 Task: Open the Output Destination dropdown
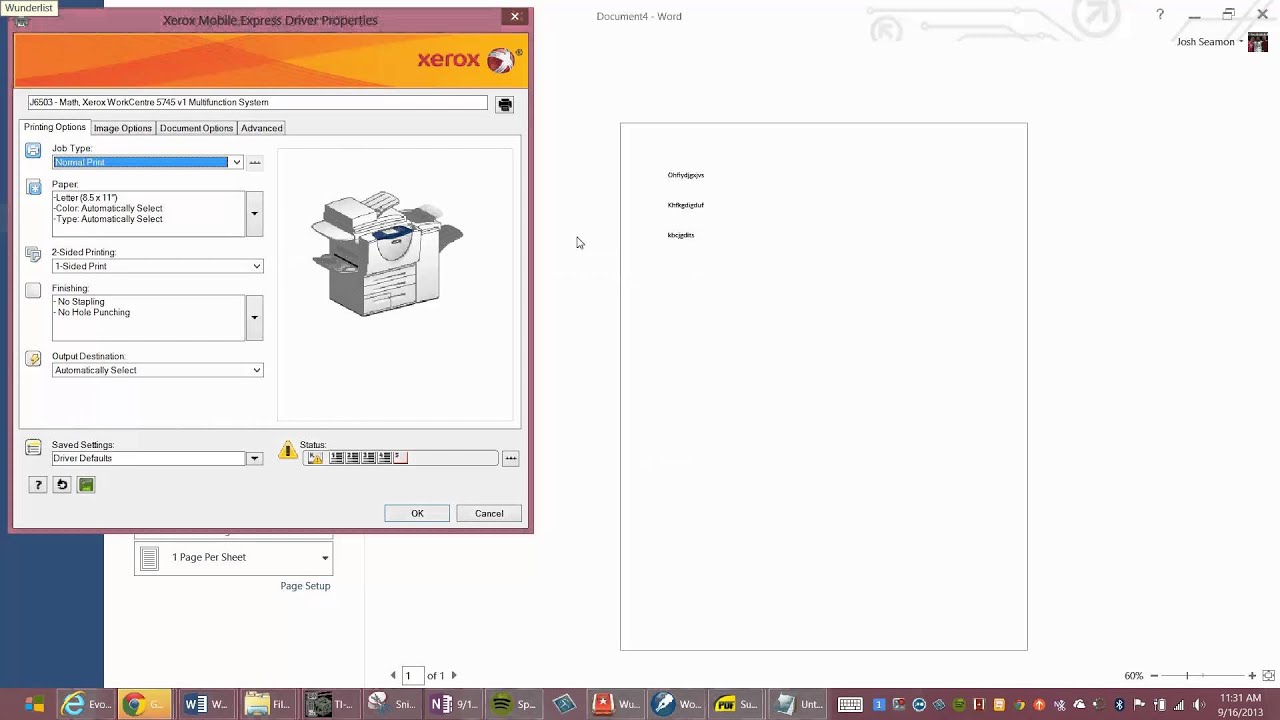pos(257,370)
